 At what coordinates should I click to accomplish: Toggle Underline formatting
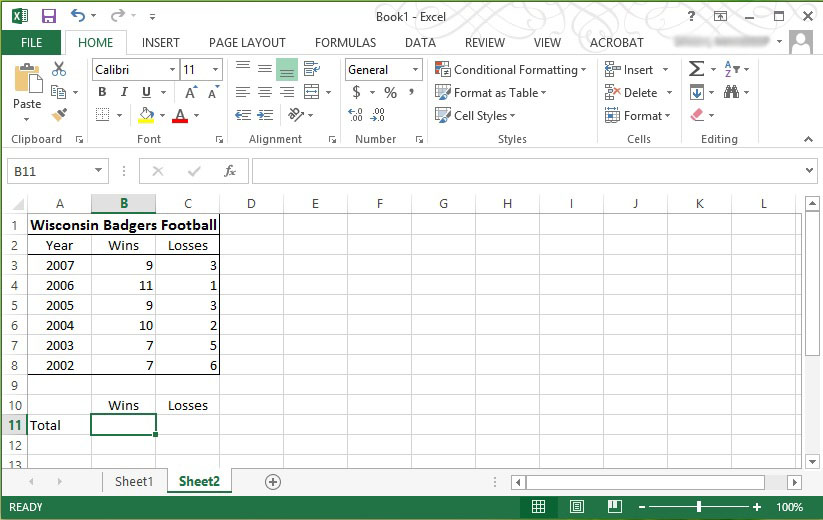146,92
